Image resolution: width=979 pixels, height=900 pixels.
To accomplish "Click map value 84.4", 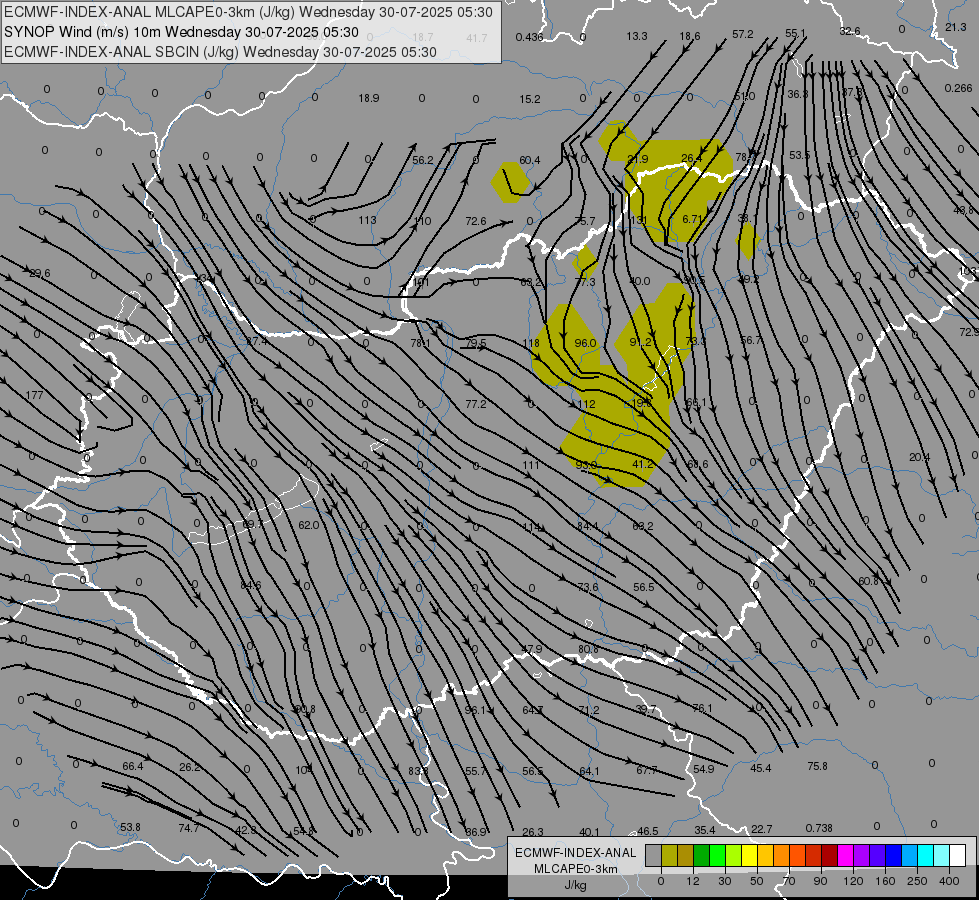I will (587, 527).
